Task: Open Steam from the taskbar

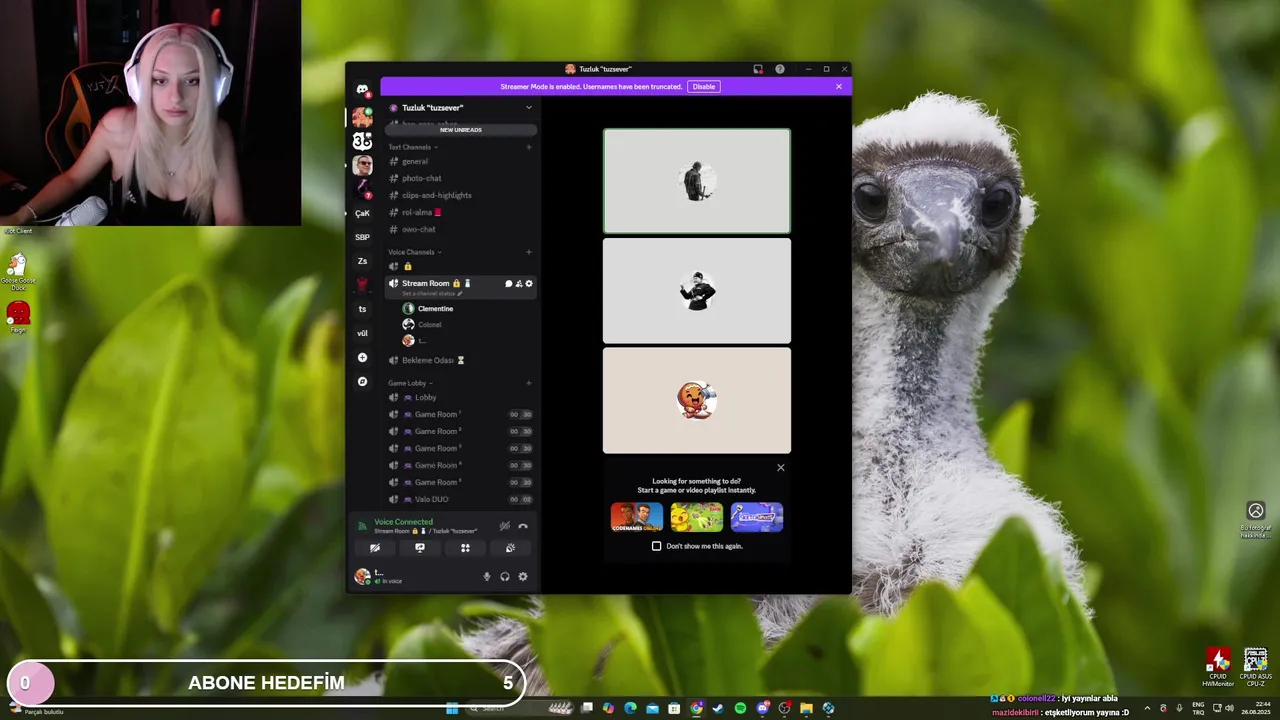Action: pyautogui.click(x=718, y=708)
